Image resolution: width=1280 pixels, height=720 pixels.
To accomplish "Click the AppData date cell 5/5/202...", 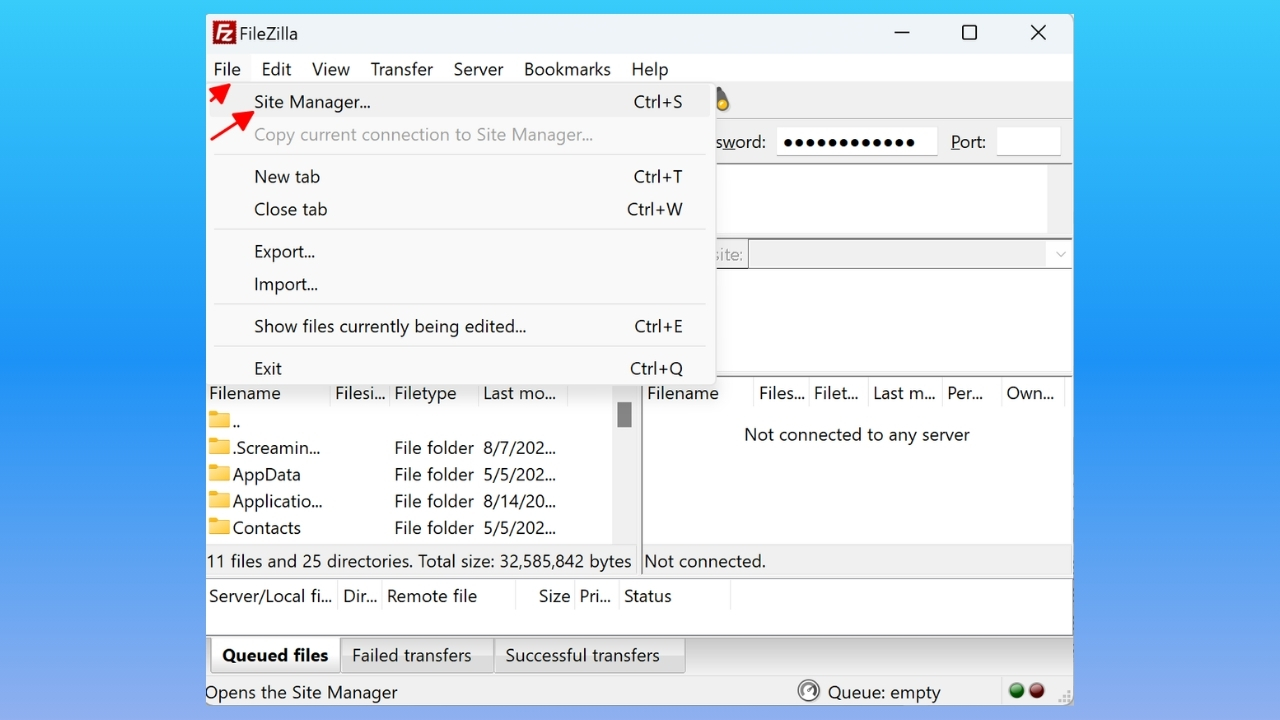I will (520, 474).
